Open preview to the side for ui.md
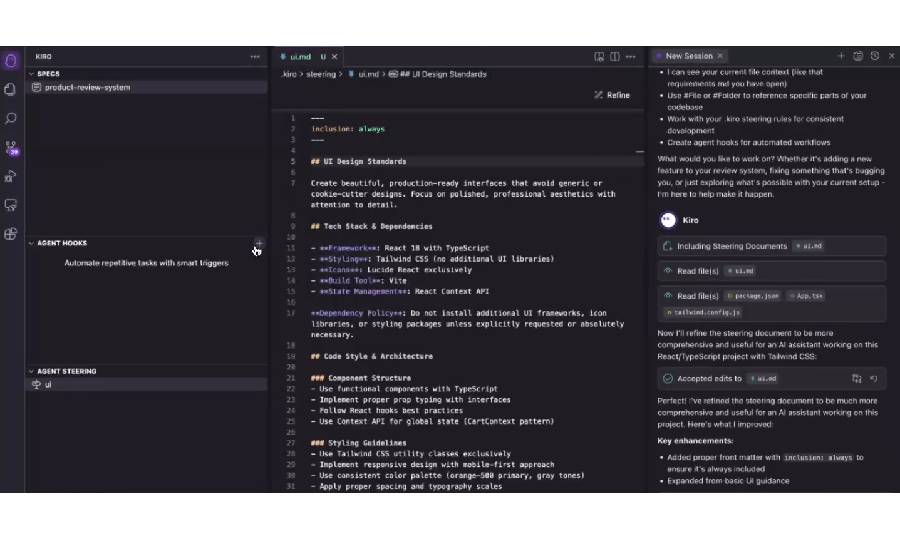The width and height of the screenshot is (900, 540). pos(599,56)
